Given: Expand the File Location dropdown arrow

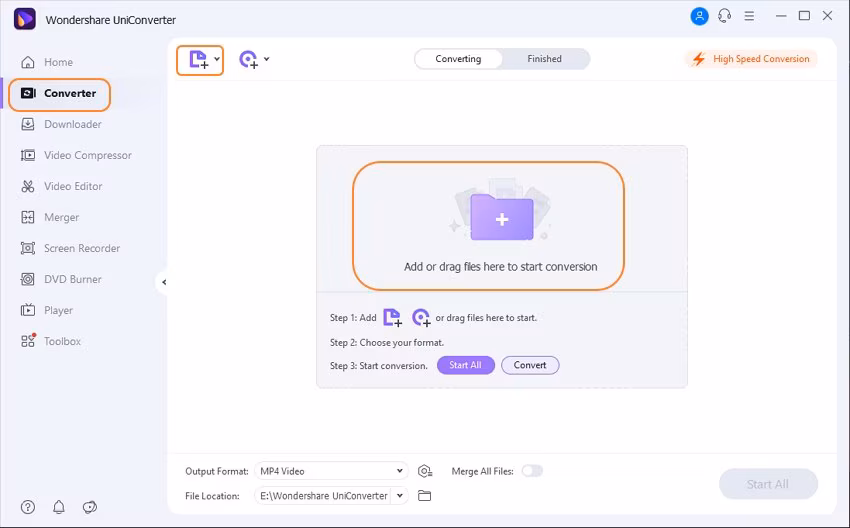Looking at the screenshot, I should [400, 495].
